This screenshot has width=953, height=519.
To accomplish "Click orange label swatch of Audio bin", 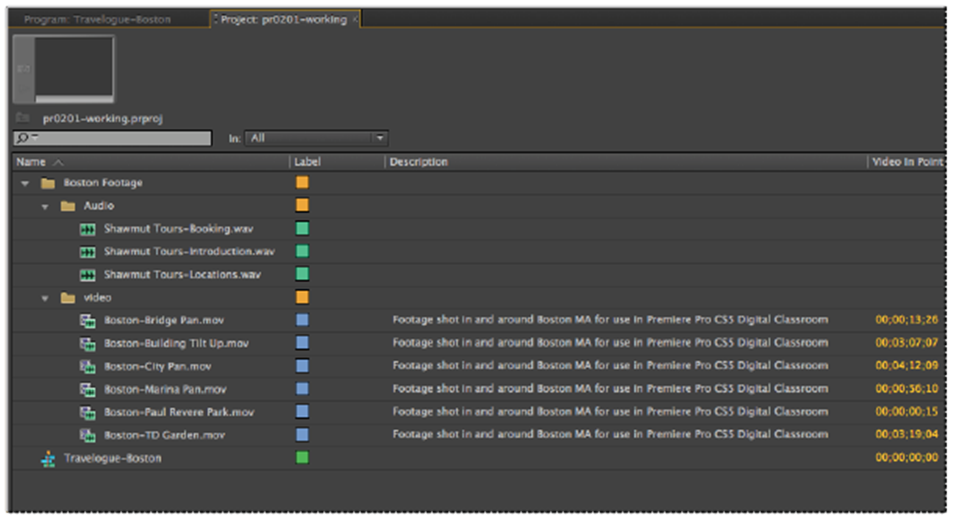I will pos(302,205).
